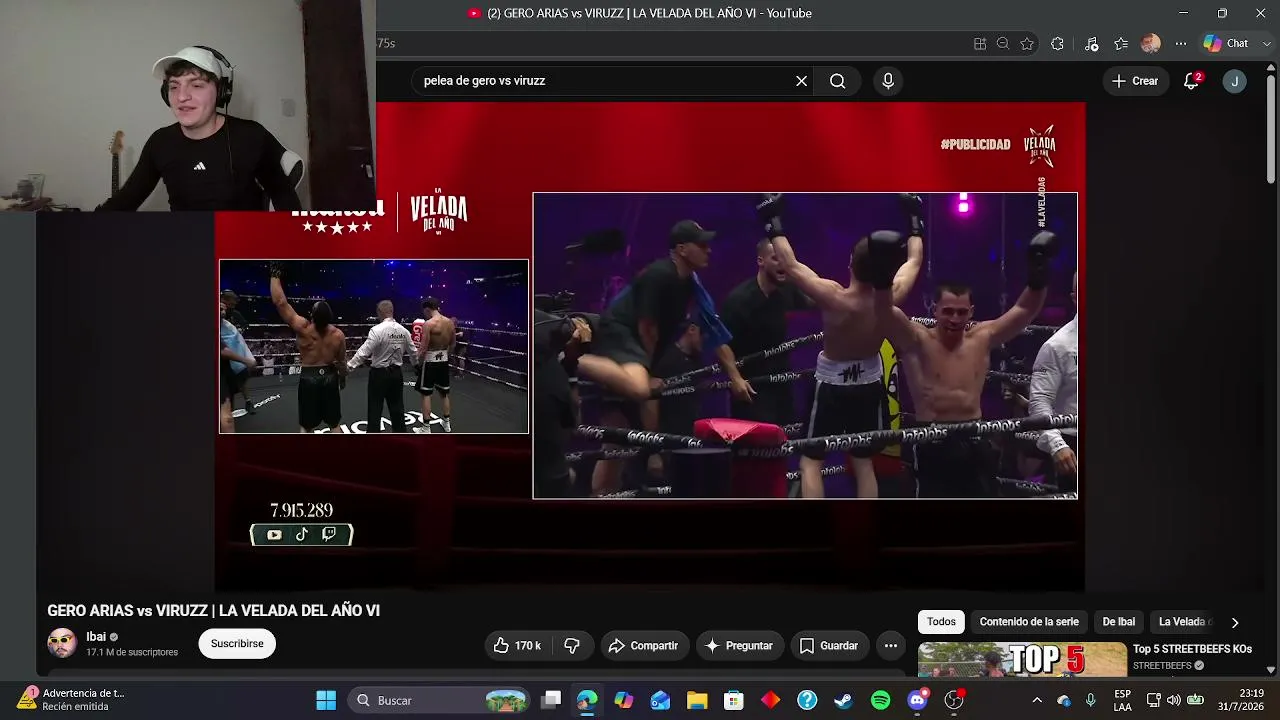This screenshot has height=720, width=1280.
Task: Open the volume speaker tray icon
Action: tap(1174, 700)
